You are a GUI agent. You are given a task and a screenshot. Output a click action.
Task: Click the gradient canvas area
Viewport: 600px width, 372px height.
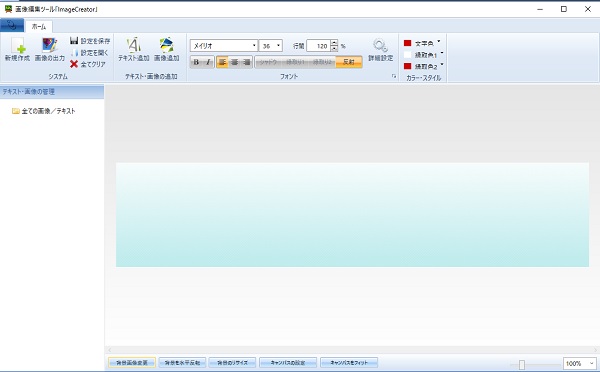pyautogui.click(x=352, y=215)
